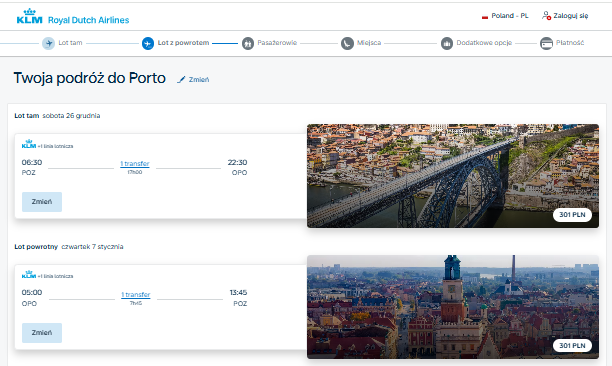Click KLM logo in return flight card
This screenshot has width=612, height=366.
click(29, 274)
